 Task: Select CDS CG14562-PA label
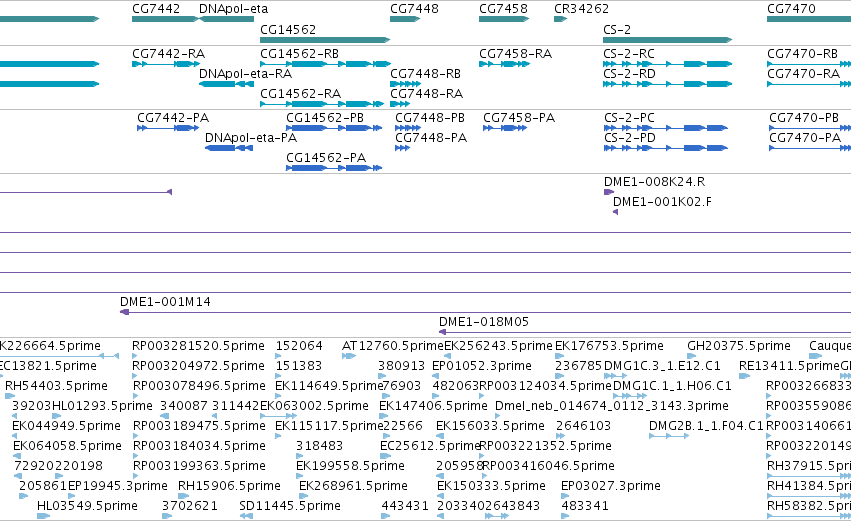(x=326, y=158)
